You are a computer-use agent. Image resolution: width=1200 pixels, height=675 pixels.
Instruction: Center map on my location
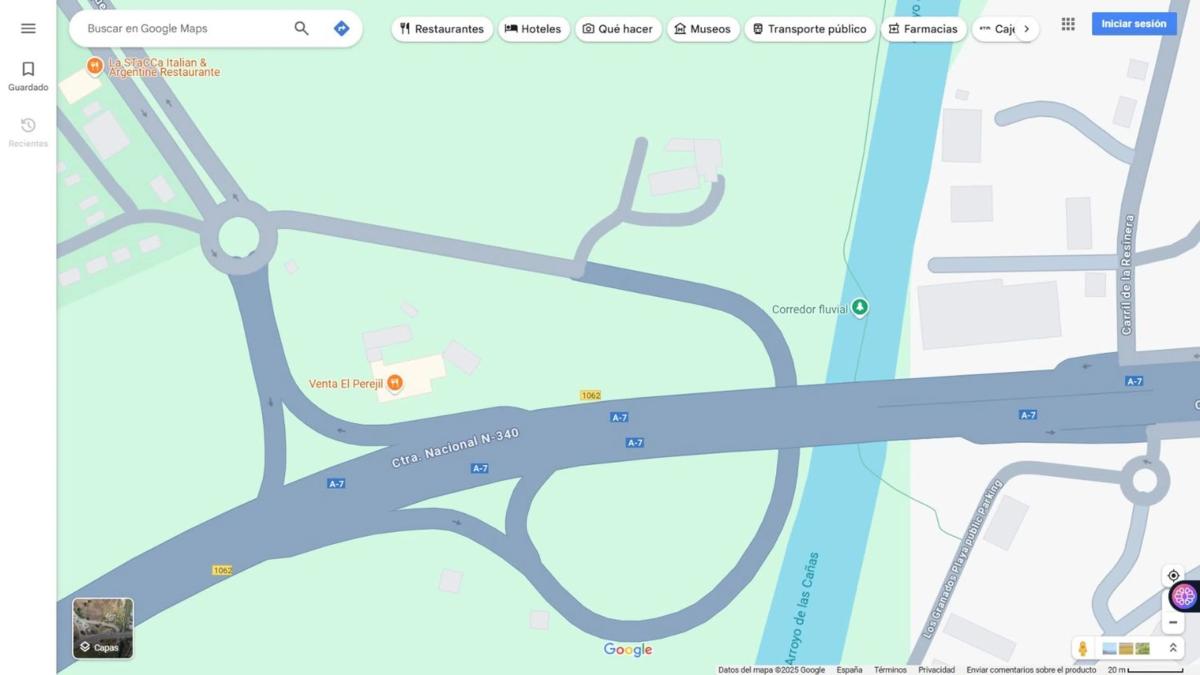(1173, 576)
